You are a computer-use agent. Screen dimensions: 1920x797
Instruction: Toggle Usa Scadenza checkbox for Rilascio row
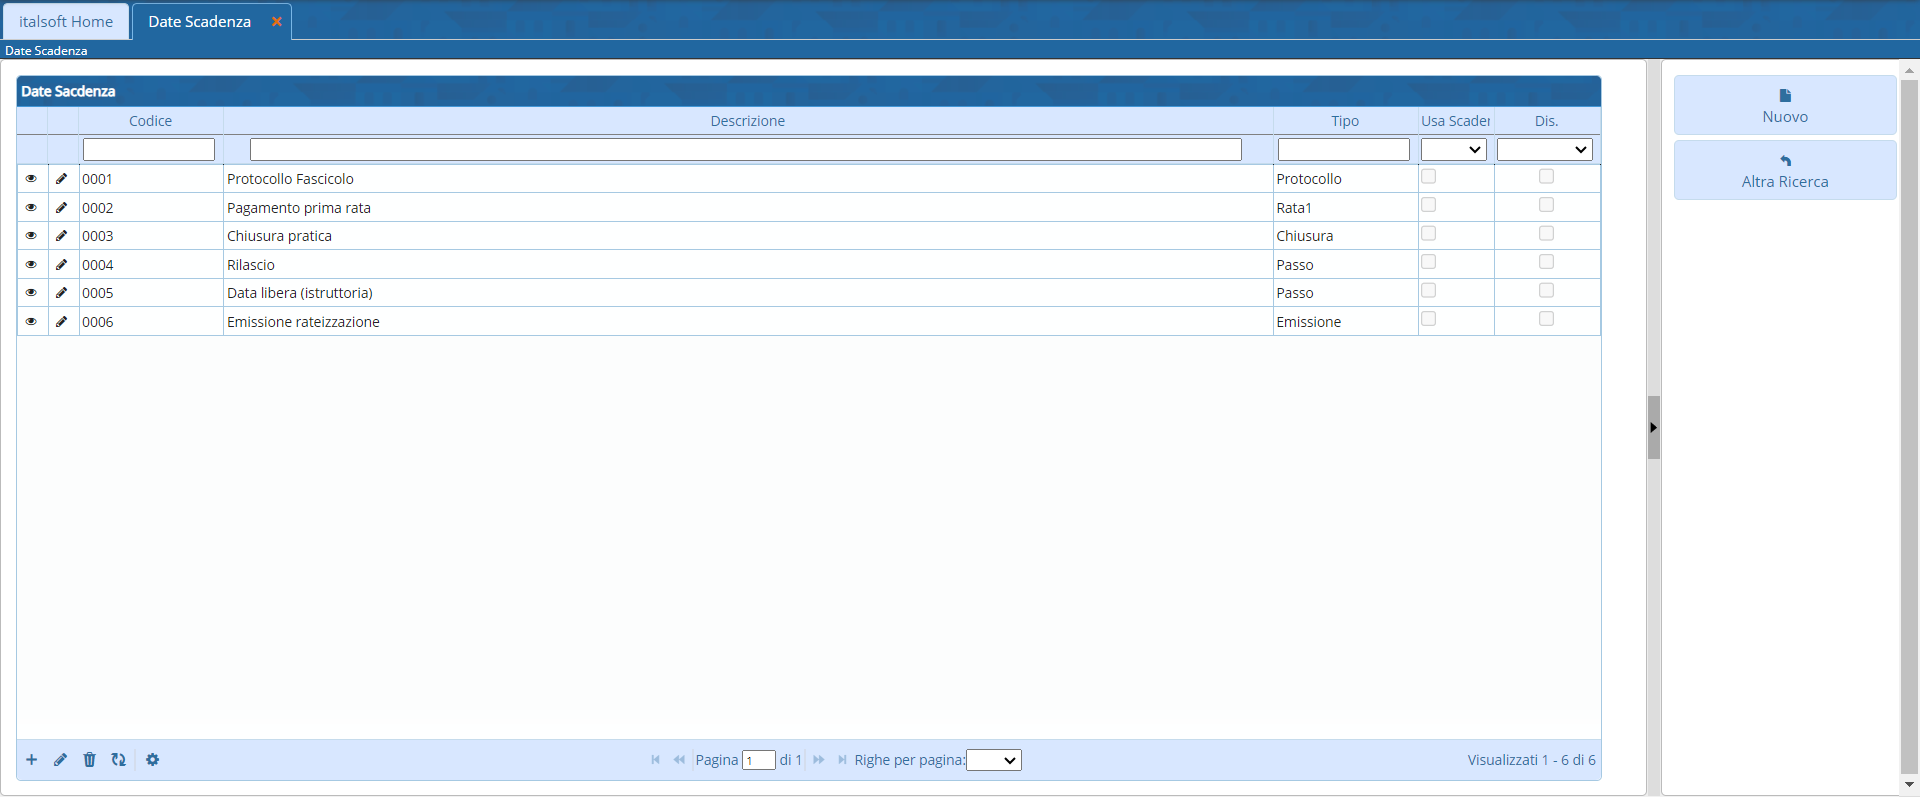click(1428, 262)
